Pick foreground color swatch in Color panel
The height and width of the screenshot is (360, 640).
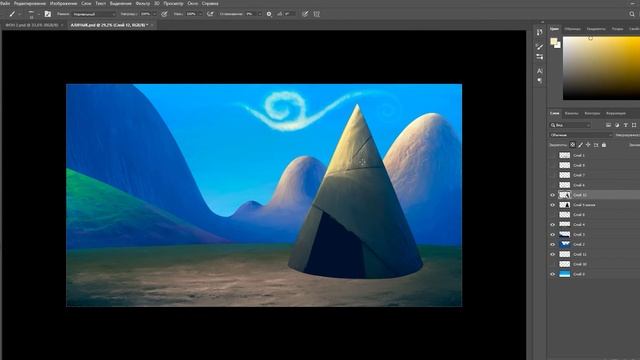(x=554, y=41)
